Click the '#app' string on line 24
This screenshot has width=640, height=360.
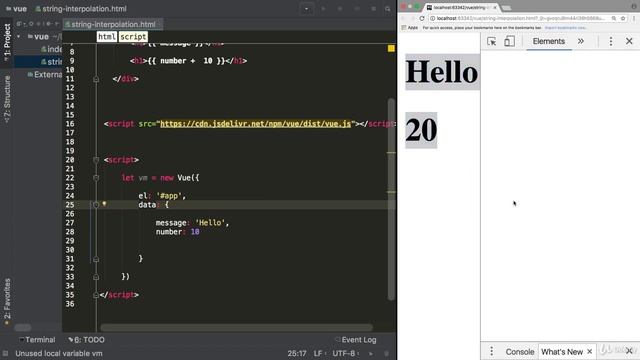pyautogui.click(x=169, y=196)
